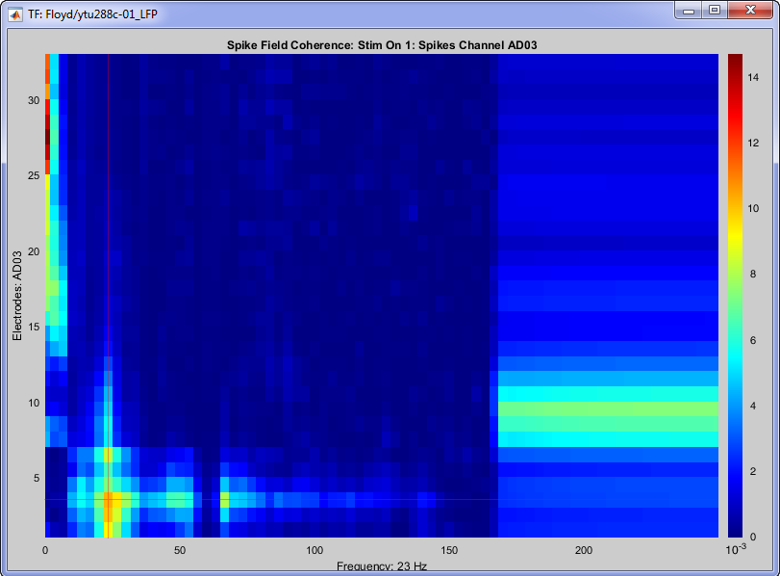Click the yellow-green hotspot near 67 Hz
Image resolution: width=780 pixels, height=576 pixels.
point(224,499)
